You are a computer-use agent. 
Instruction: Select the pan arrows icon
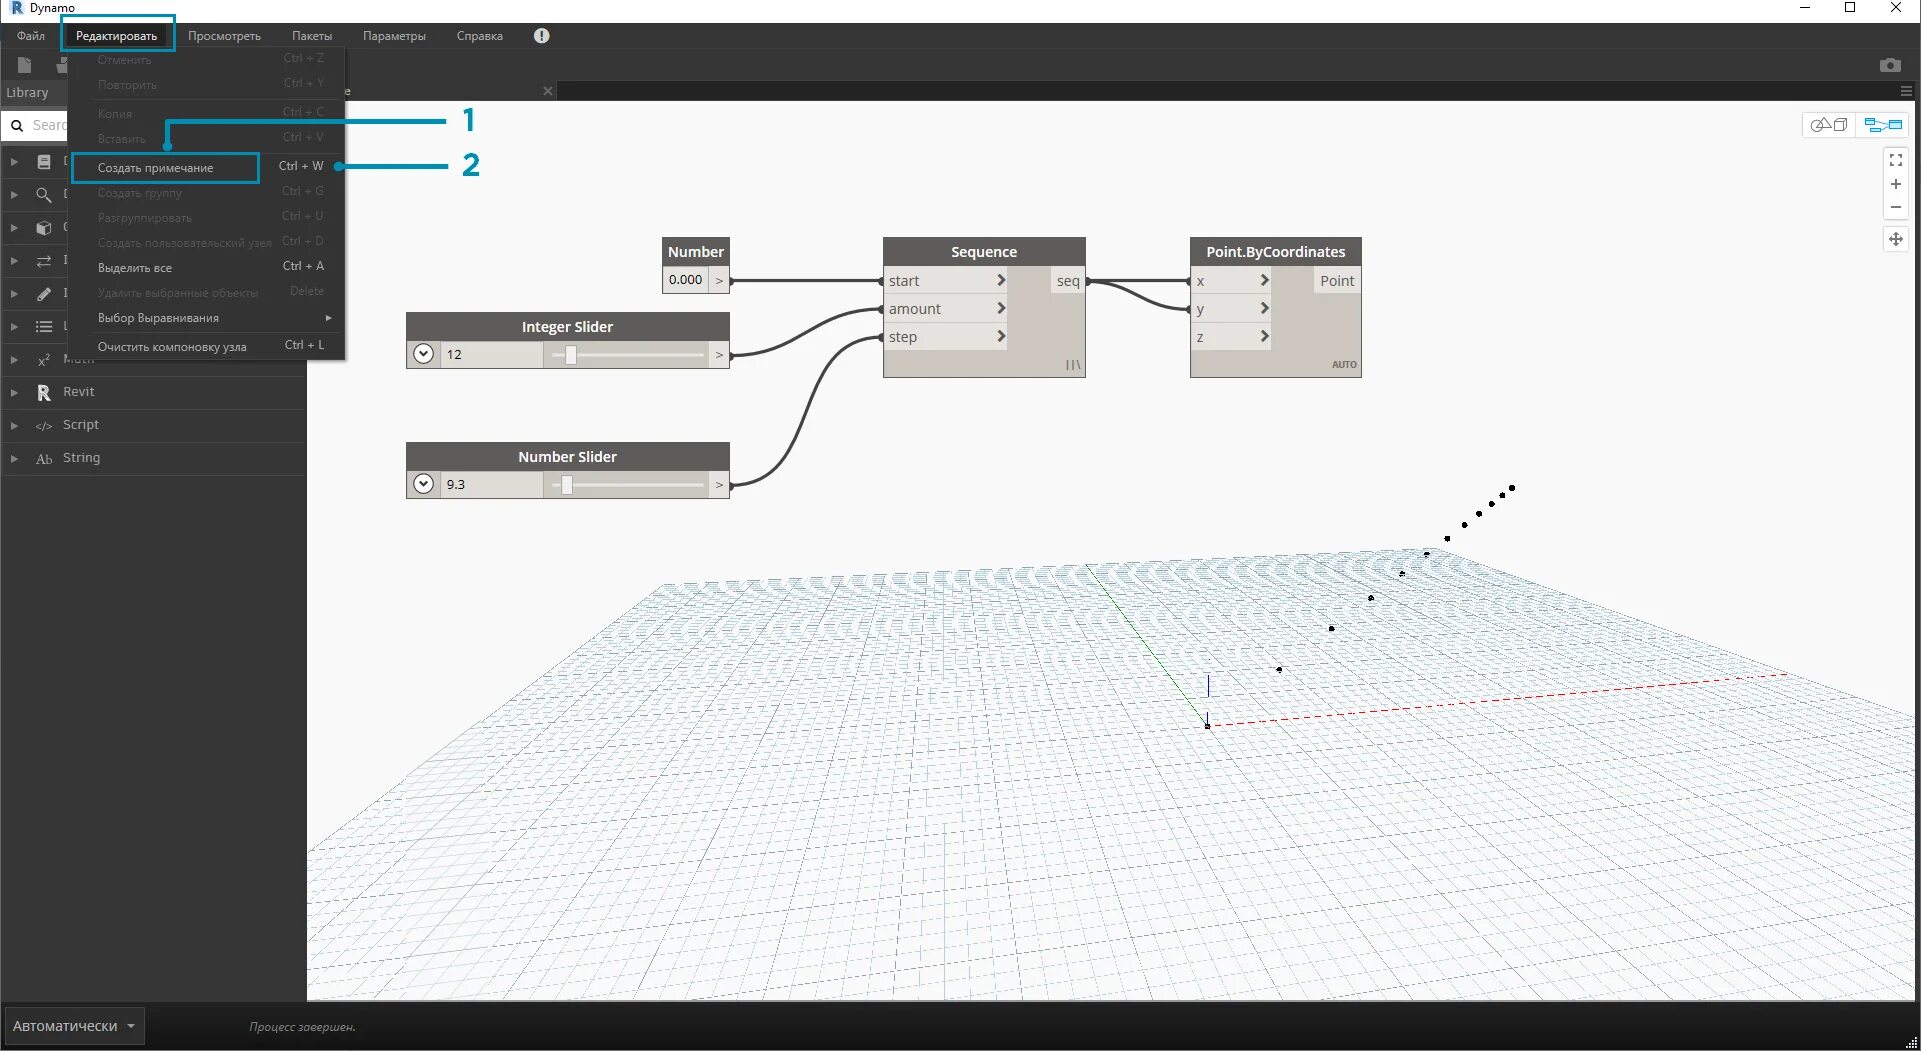(x=1895, y=239)
